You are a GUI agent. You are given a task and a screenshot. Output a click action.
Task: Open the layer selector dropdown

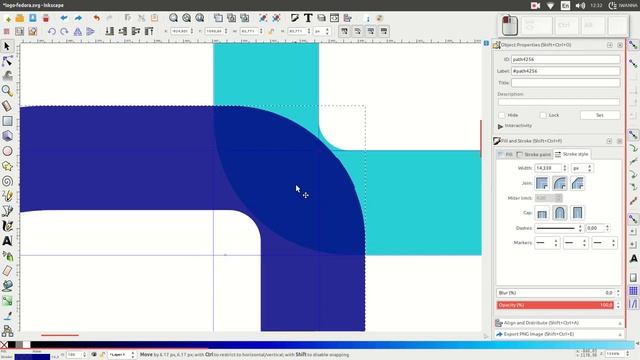point(122,355)
